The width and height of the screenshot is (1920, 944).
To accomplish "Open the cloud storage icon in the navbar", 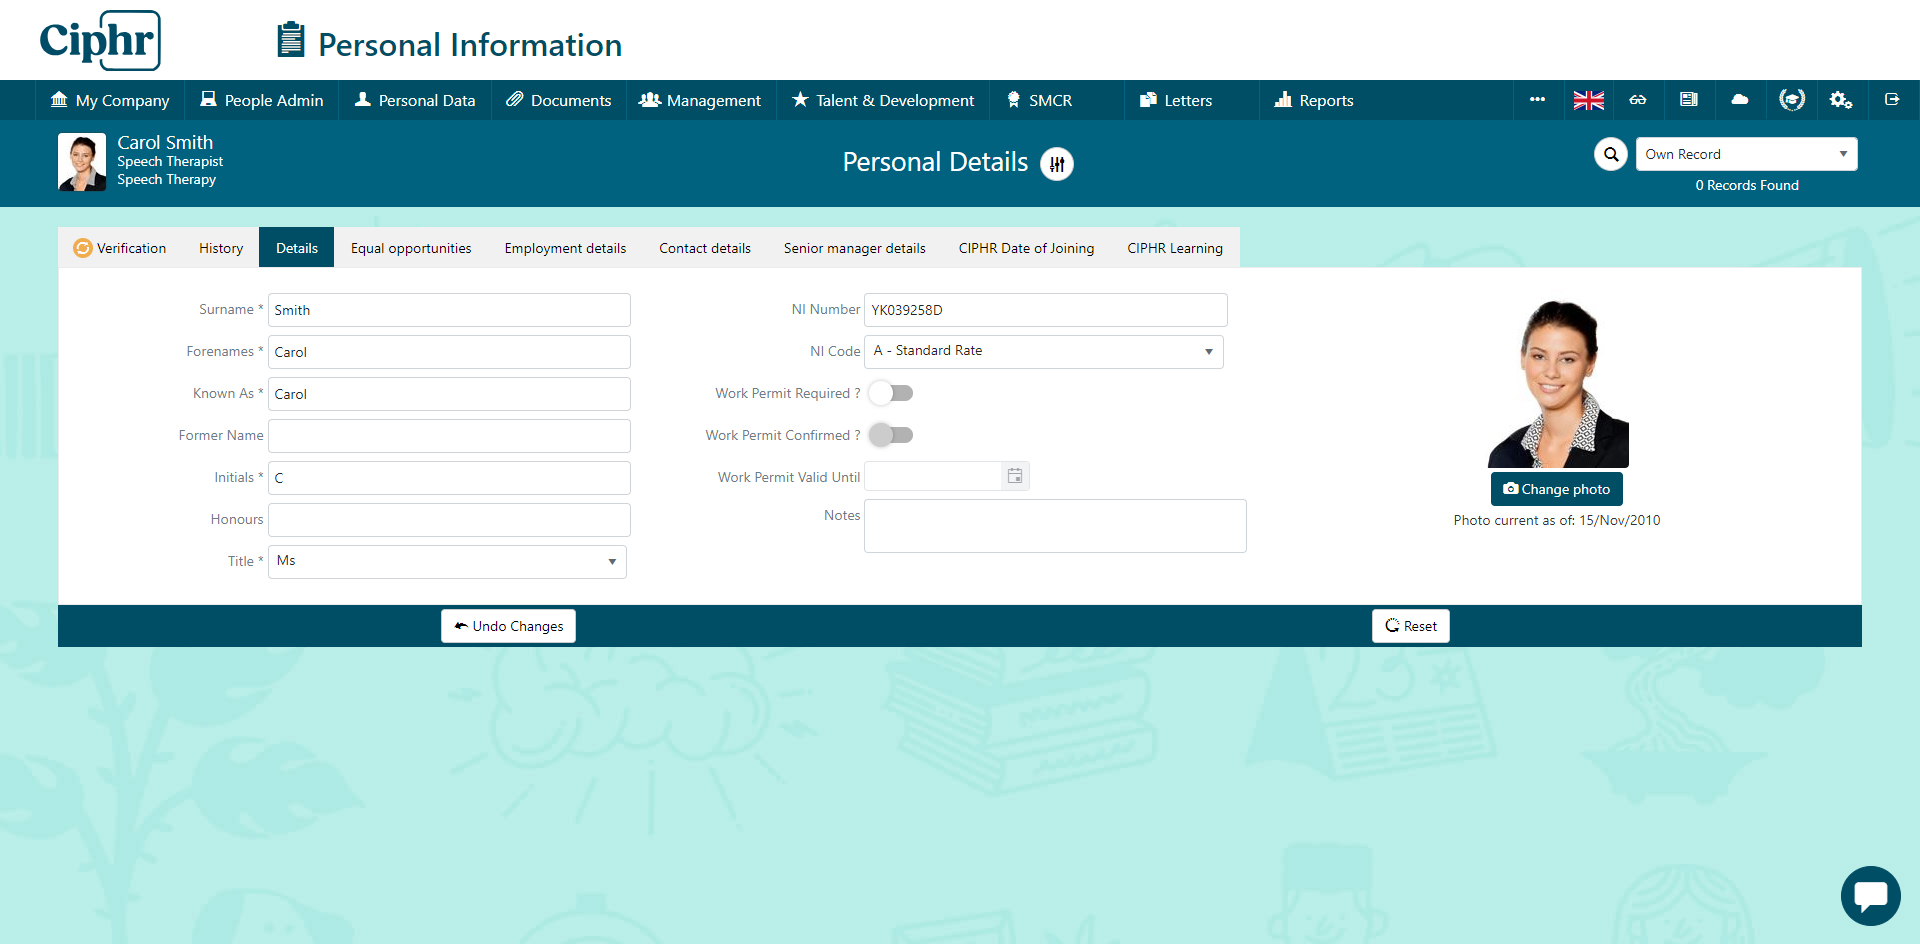I will [1739, 100].
